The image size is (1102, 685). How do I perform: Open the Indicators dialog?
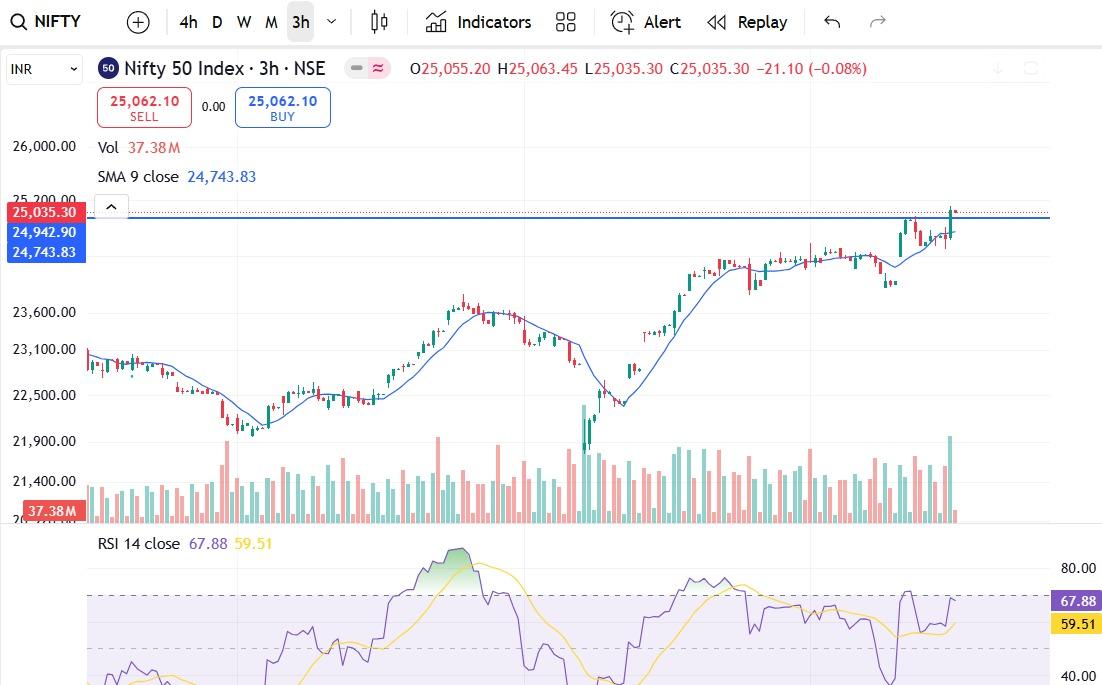479,22
